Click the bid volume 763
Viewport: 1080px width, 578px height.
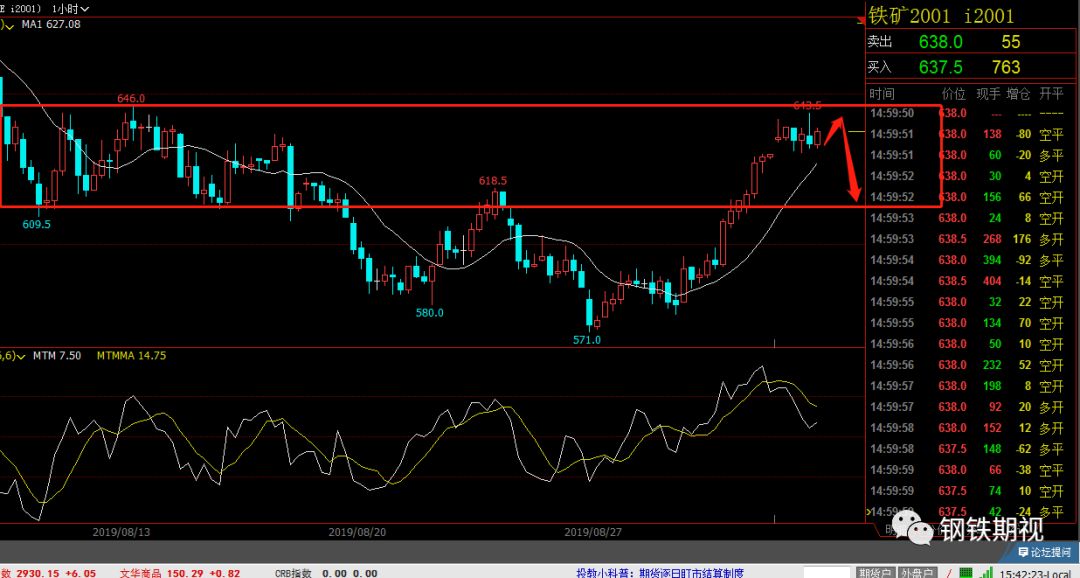pos(1006,68)
